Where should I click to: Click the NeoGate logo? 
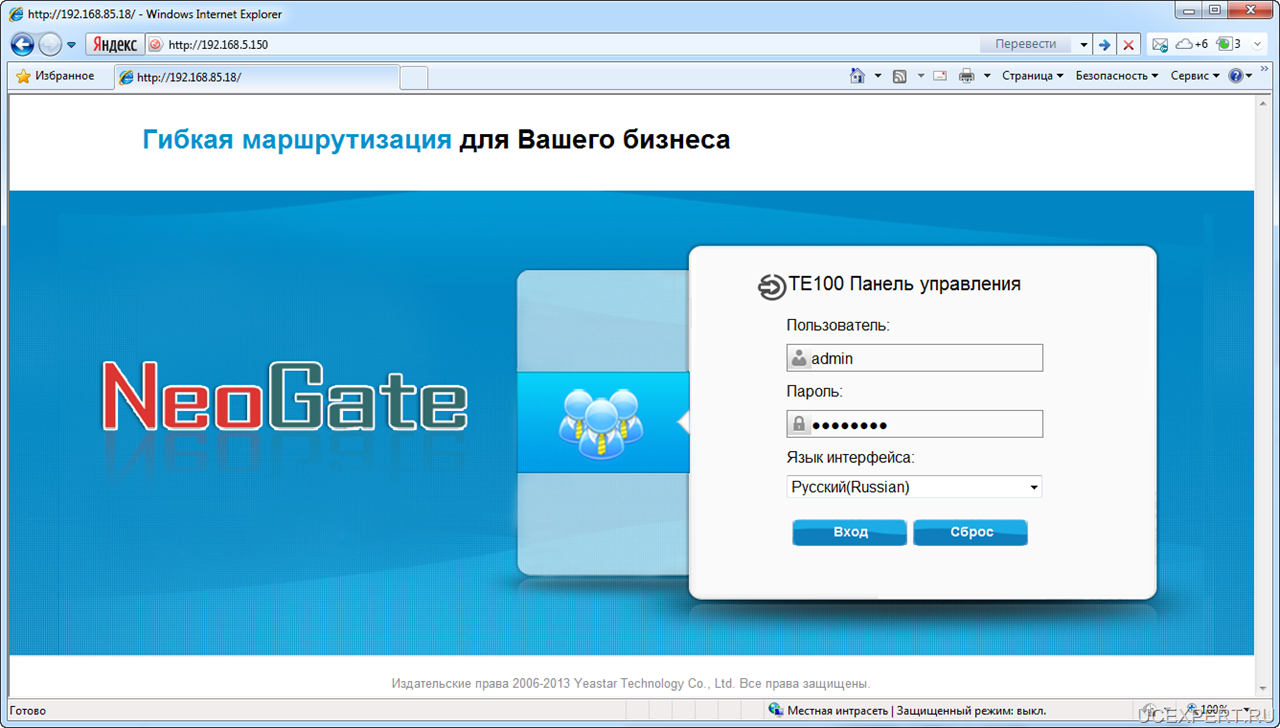pos(285,396)
